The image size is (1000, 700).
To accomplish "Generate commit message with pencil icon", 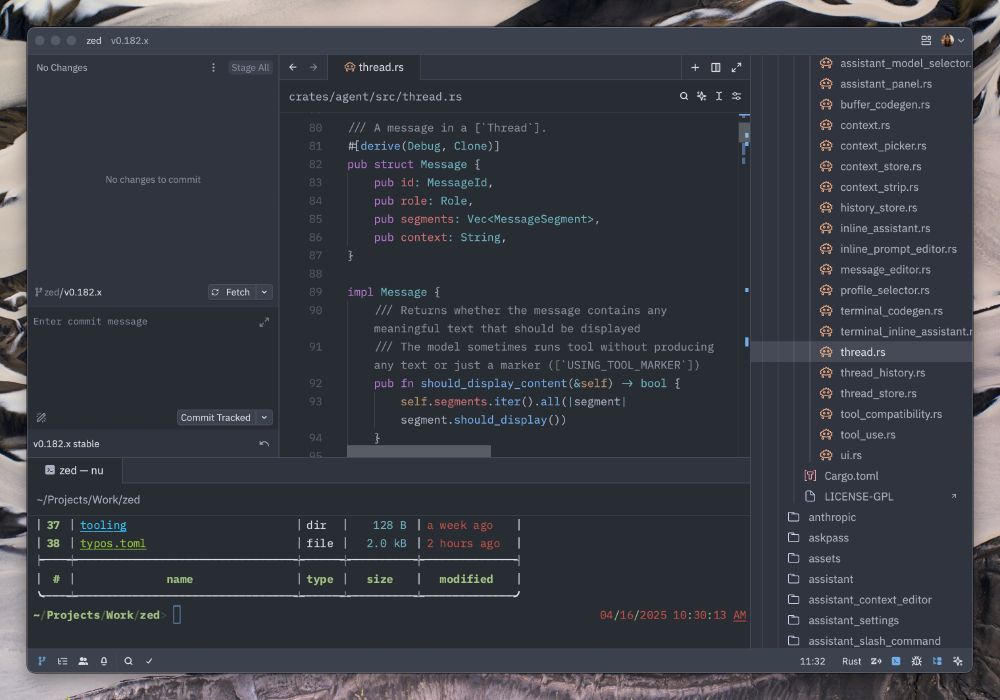I will pyautogui.click(x=41, y=418).
